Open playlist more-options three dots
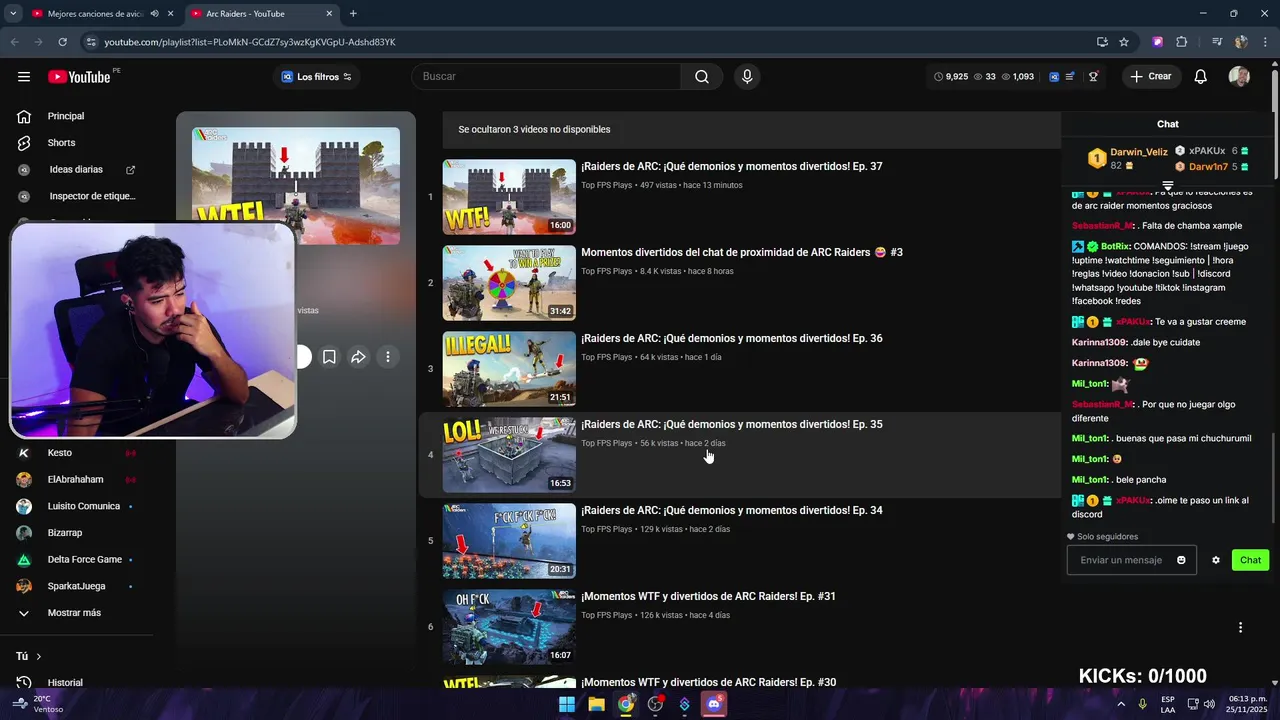1280x720 pixels. [388, 357]
